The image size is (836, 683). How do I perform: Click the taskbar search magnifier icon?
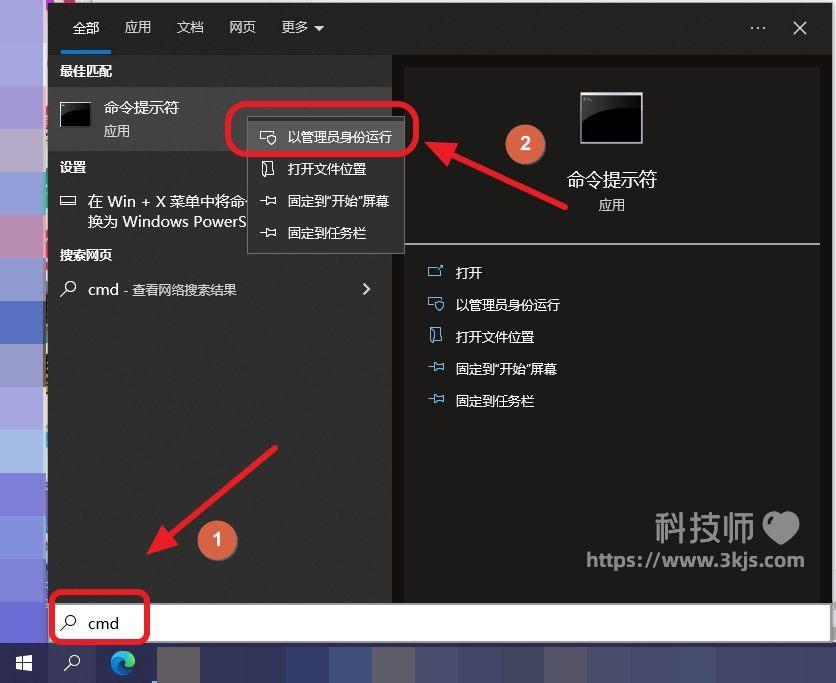[72, 663]
